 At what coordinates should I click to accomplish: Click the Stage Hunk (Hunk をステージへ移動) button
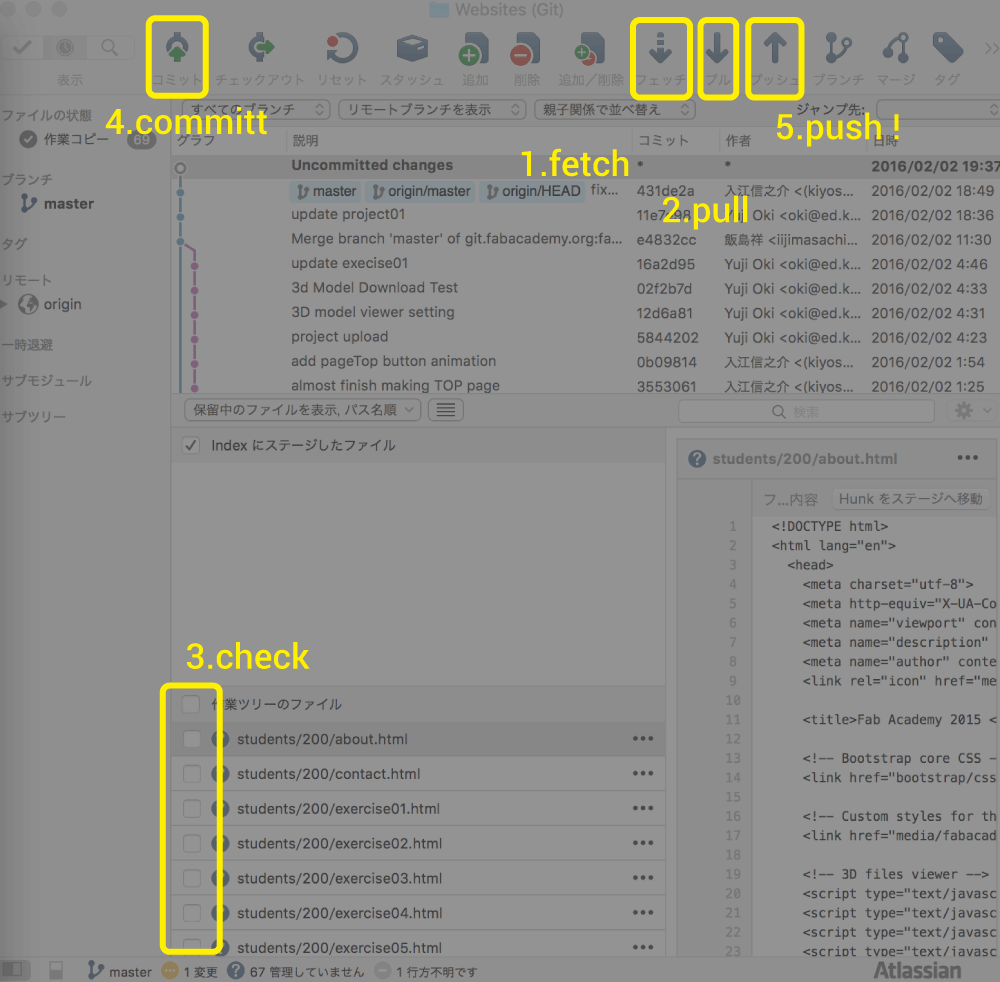tap(910, 499)
